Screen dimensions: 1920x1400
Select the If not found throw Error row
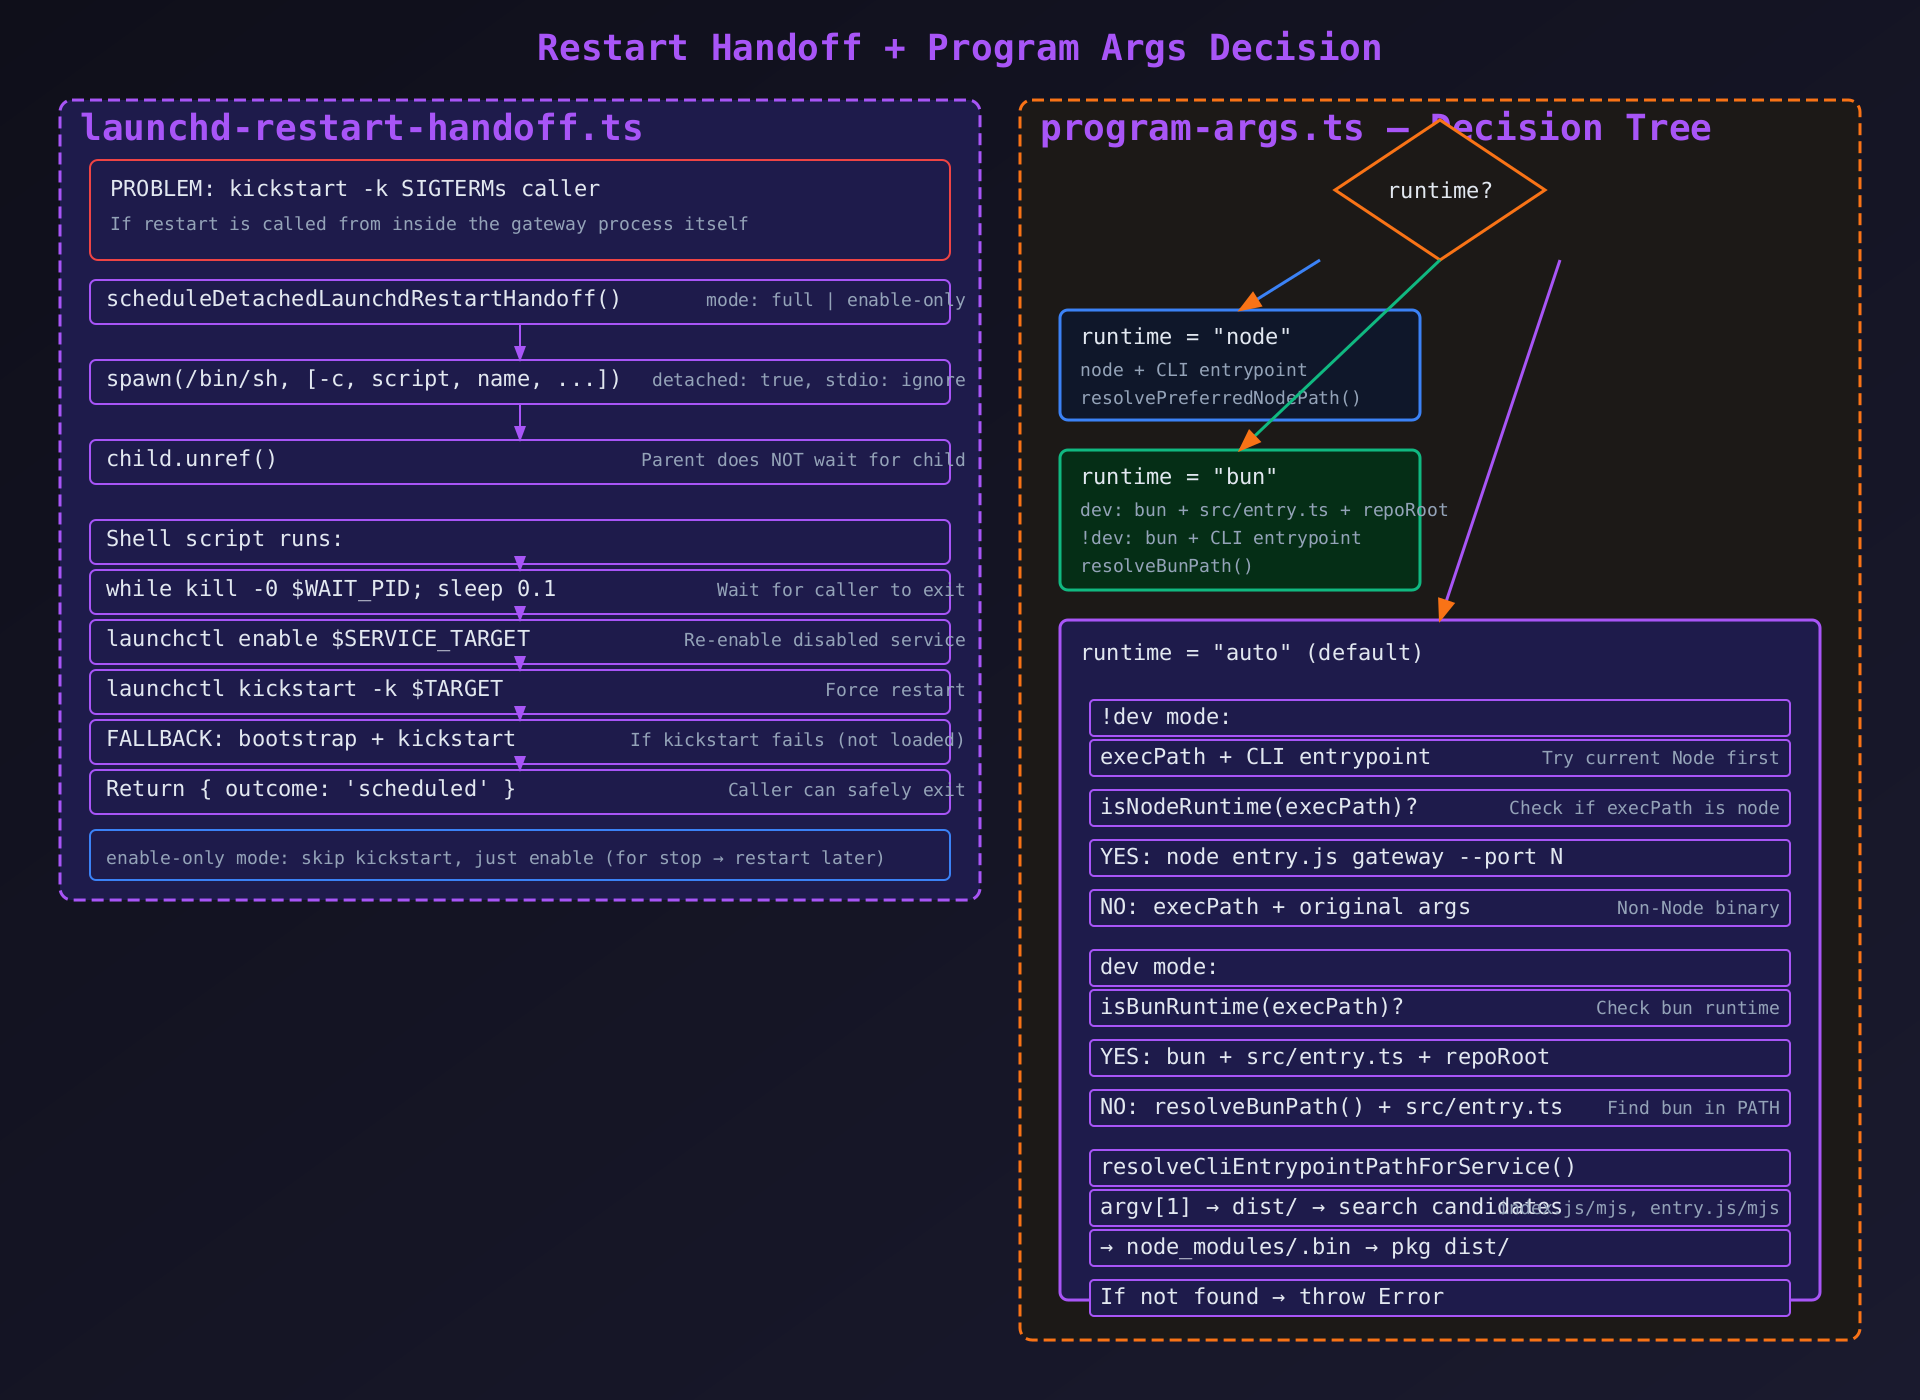coord(1439,1298)
